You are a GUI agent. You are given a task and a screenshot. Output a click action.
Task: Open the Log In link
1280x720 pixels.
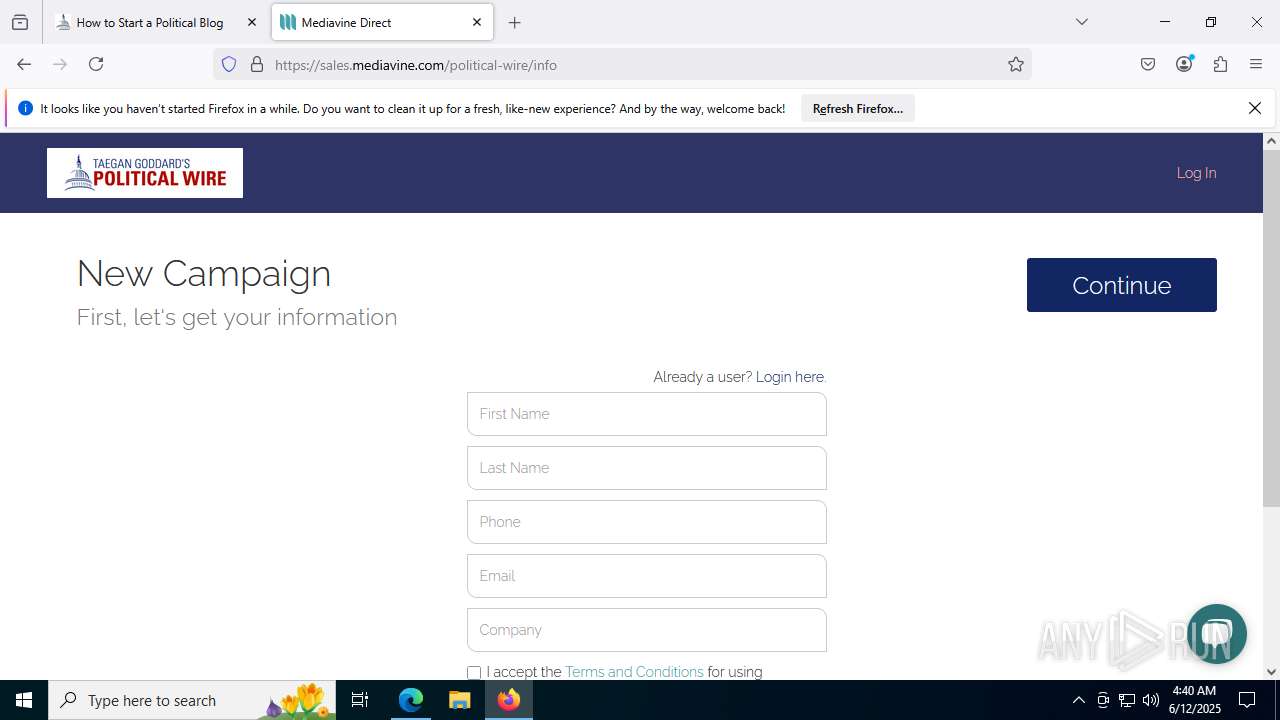pyautogui.click(x=1196, y=173)
